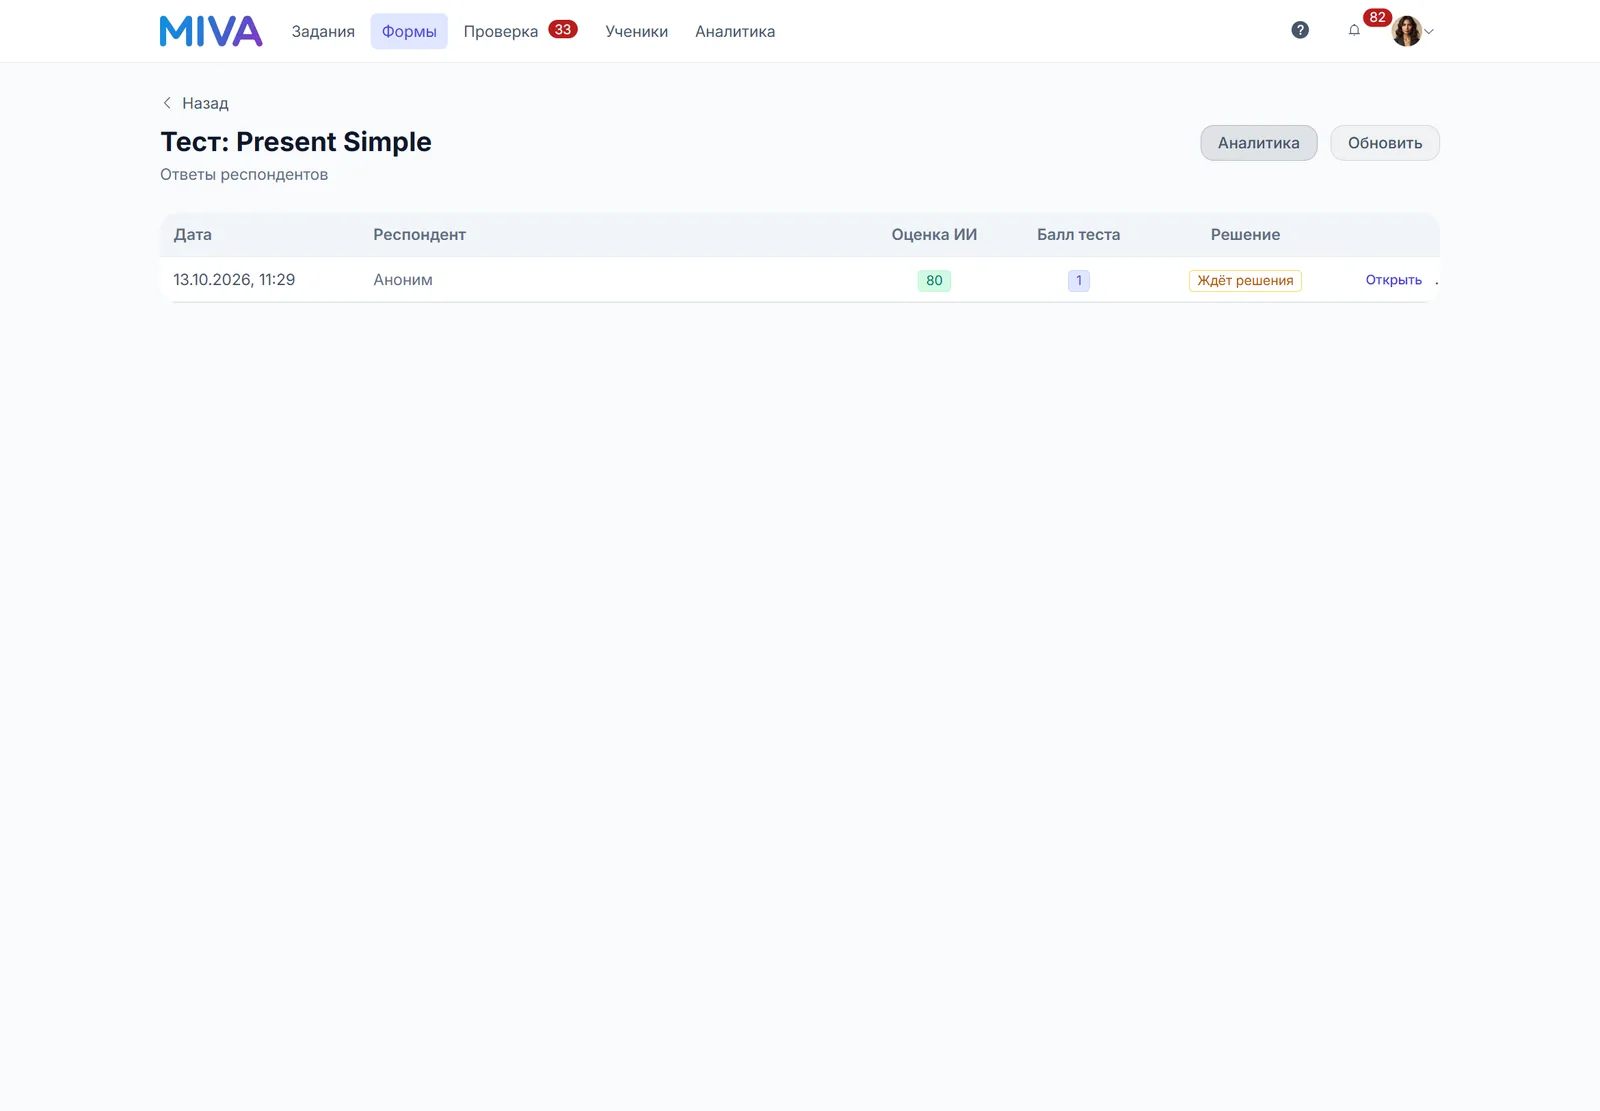Open the help question mark icon
Image resolution: width=1600 pixels, height=1111 pixels.
pyautogui.click(x=1300, y=30)
